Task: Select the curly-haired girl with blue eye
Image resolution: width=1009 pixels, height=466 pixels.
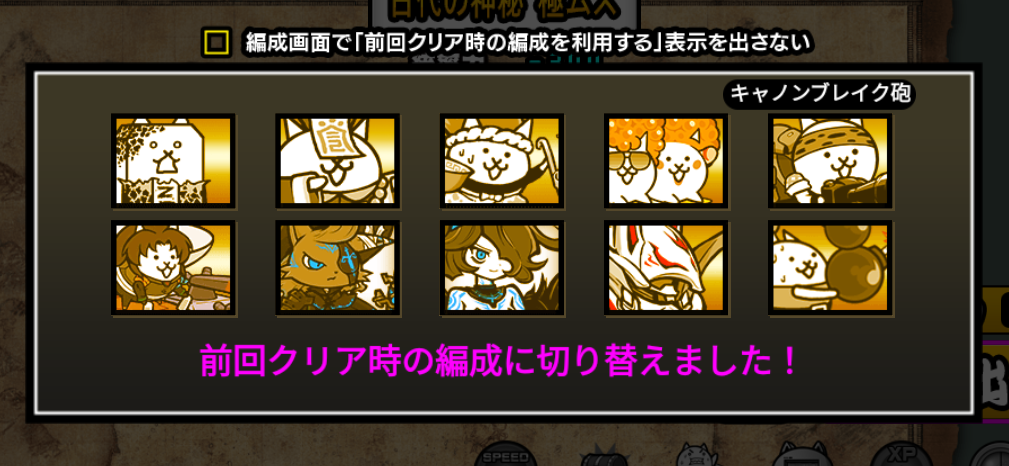Action: (502, 268)
